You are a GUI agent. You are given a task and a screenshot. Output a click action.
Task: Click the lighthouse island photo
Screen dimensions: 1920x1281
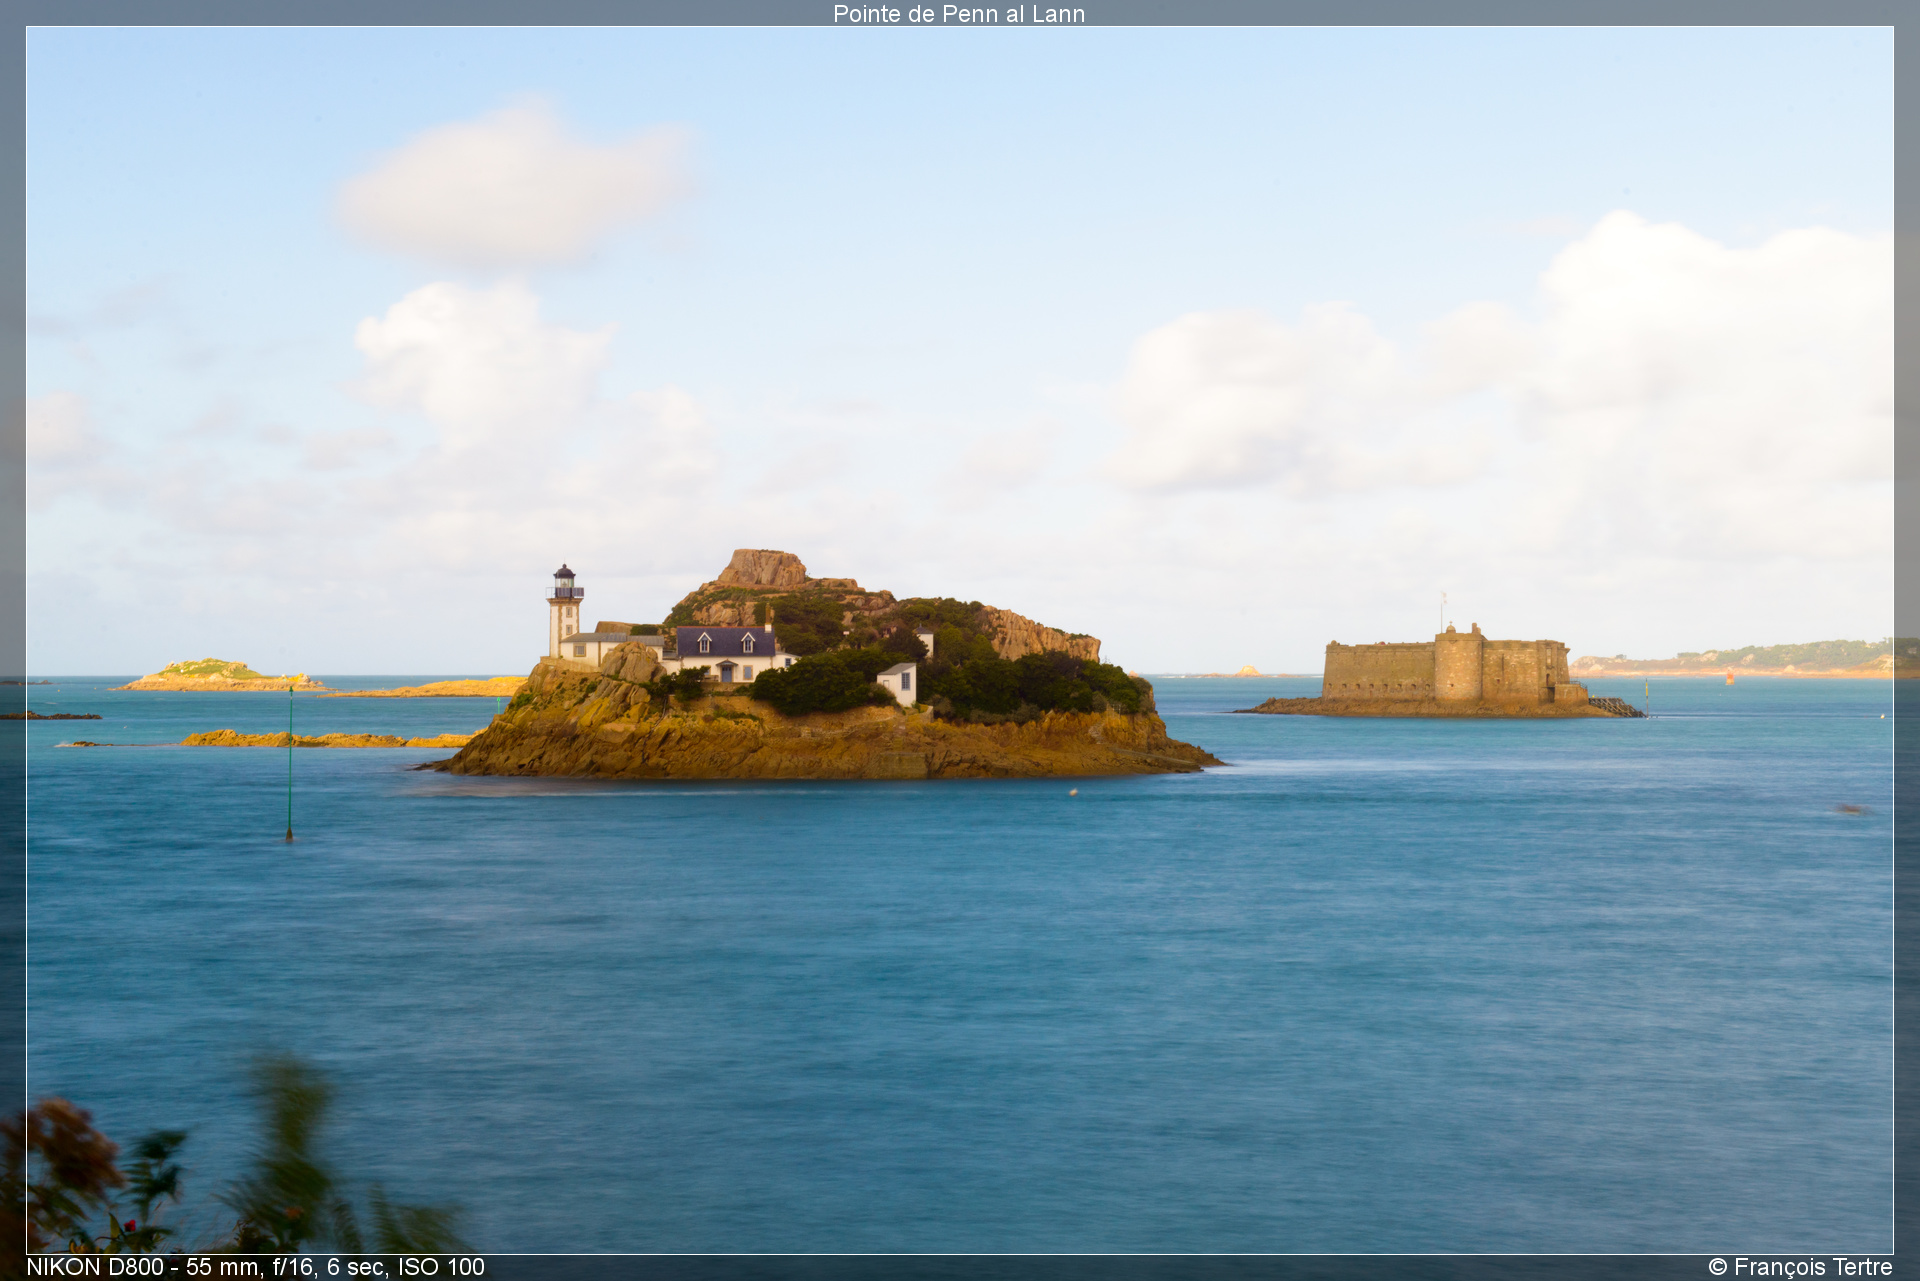click(x=960, y=640)
